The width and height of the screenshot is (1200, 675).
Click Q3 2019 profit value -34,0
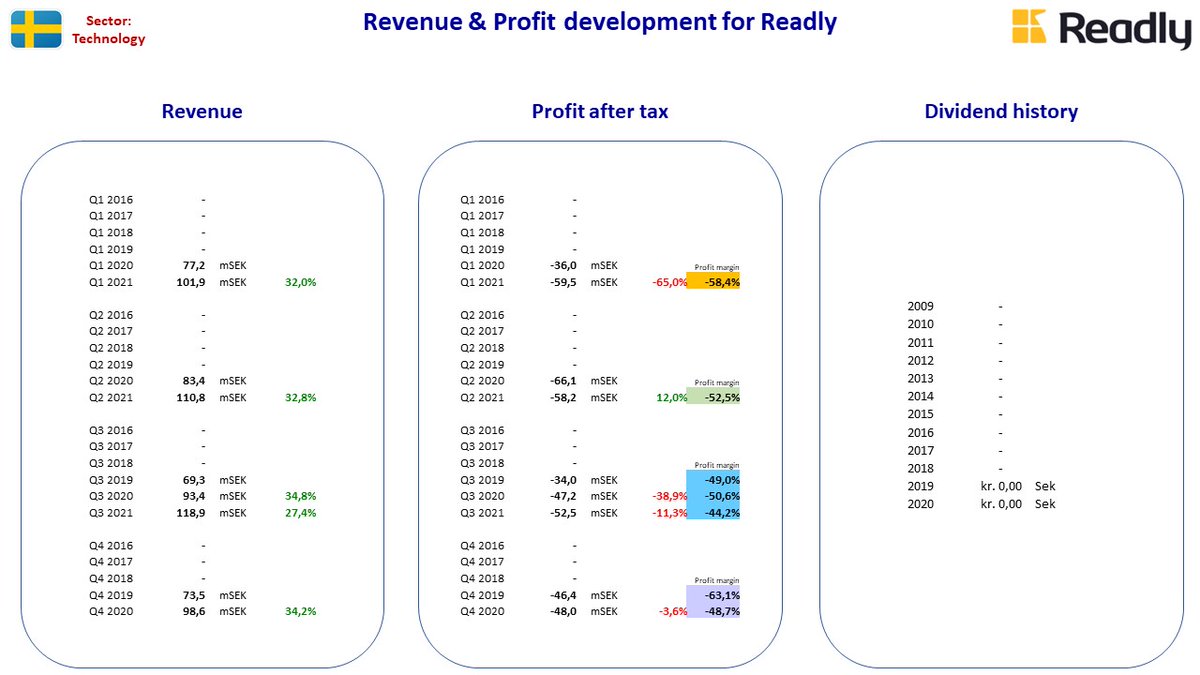[x=563, y=480]
